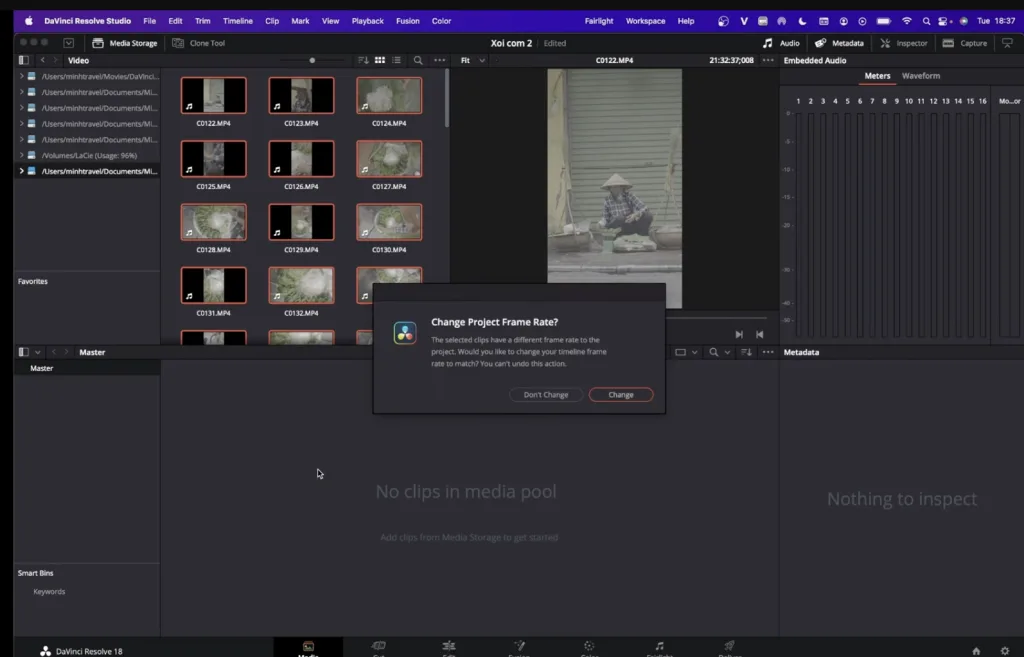Open the Fairlight menu
Screen dimensions: 1024x657
pyautogui.click(x=599, y=21)
